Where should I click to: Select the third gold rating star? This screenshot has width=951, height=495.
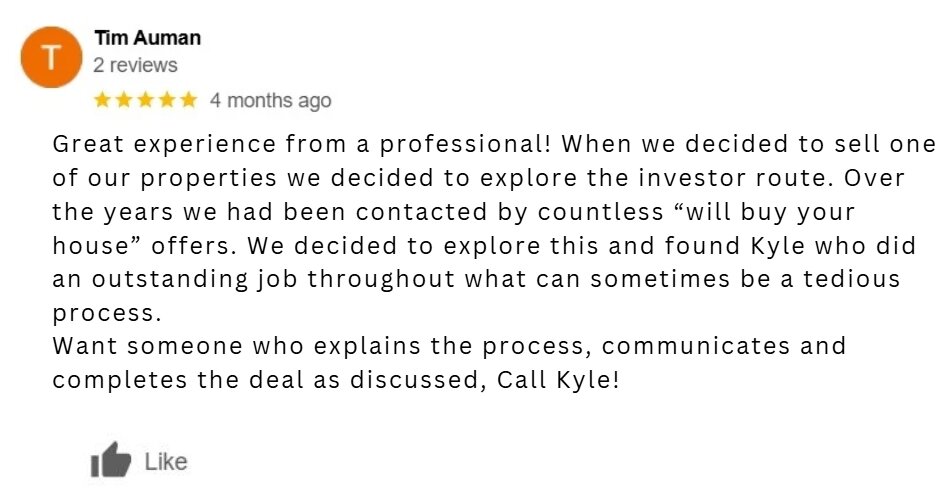(146, 99)
